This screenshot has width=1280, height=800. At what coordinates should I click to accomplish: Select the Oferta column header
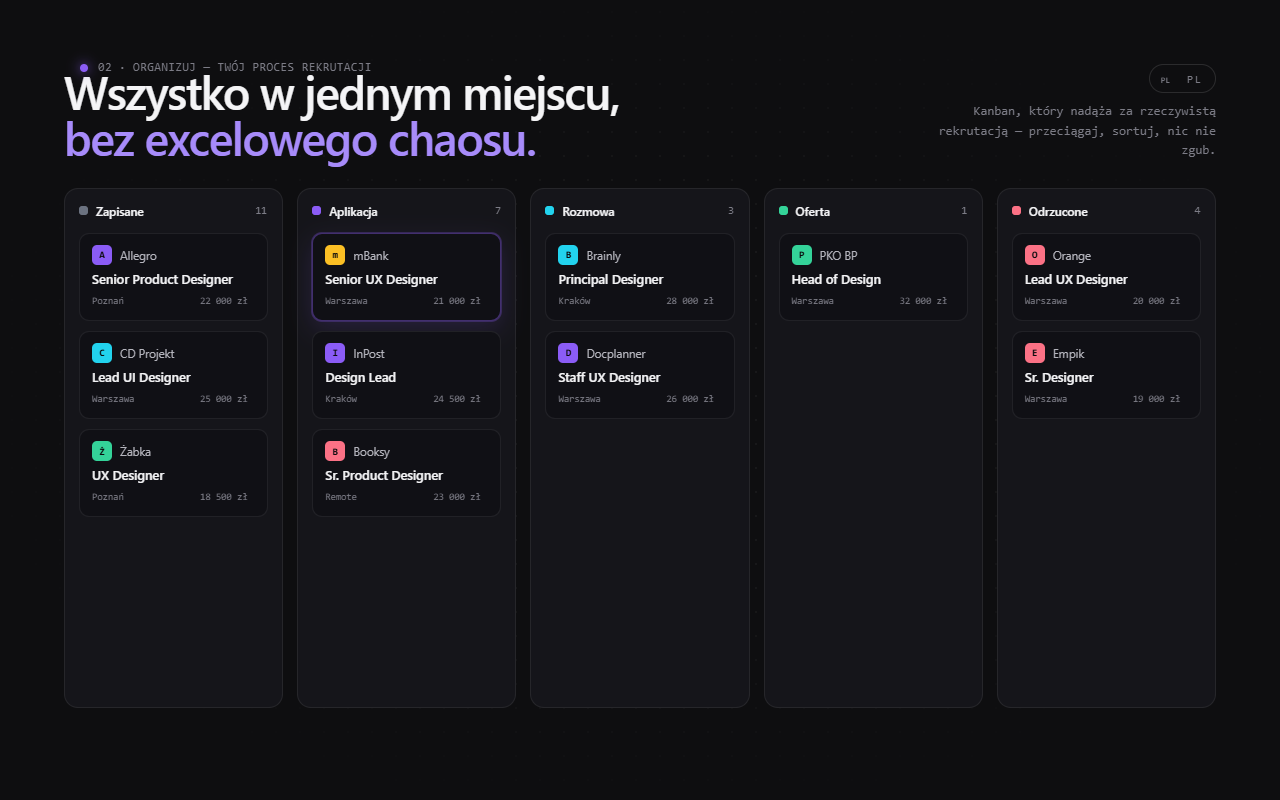[x=812, y=212]
